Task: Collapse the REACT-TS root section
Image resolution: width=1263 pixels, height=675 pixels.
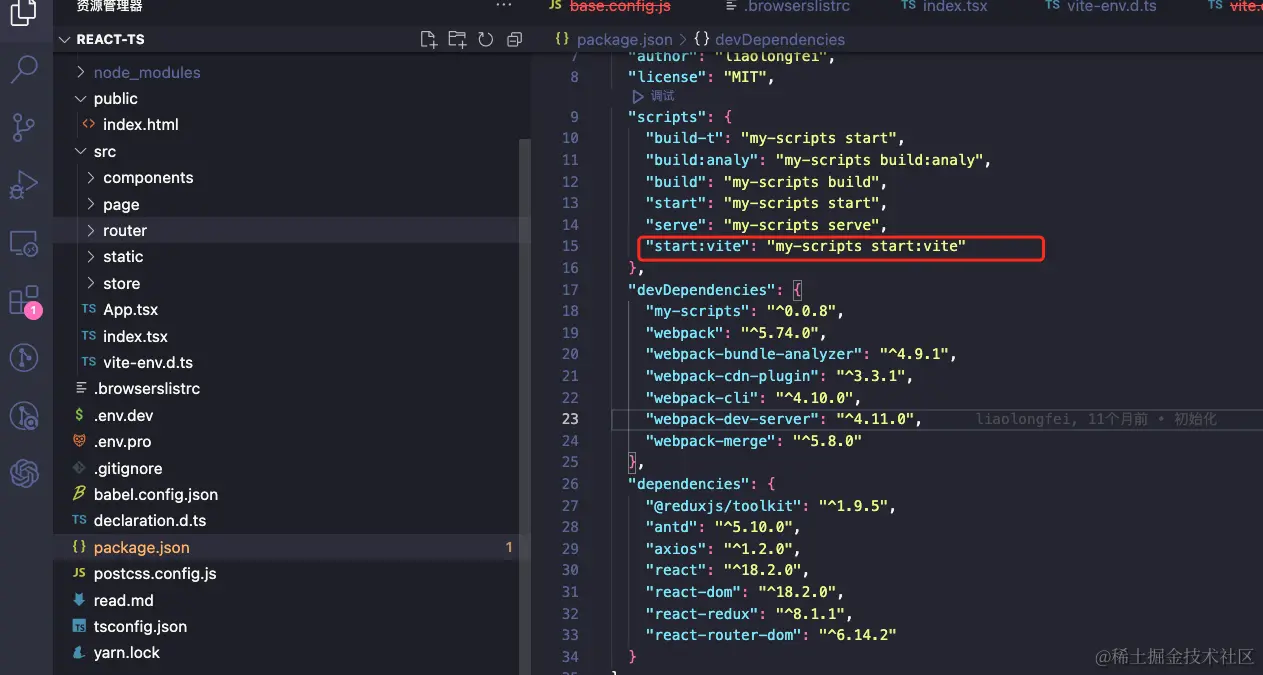Action: tap(66, 40)
